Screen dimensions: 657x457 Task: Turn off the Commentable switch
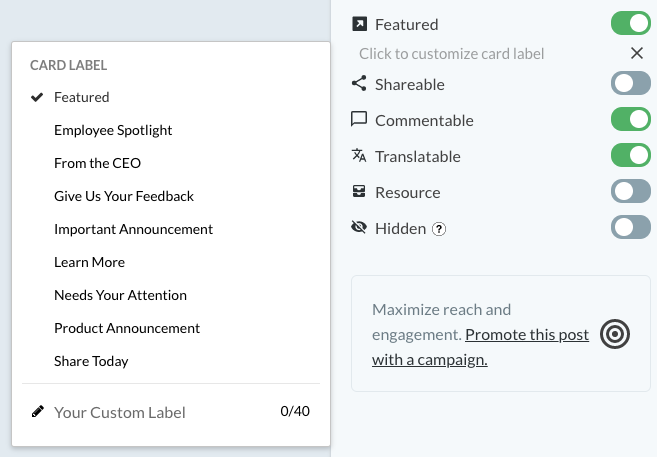(631, 119)
